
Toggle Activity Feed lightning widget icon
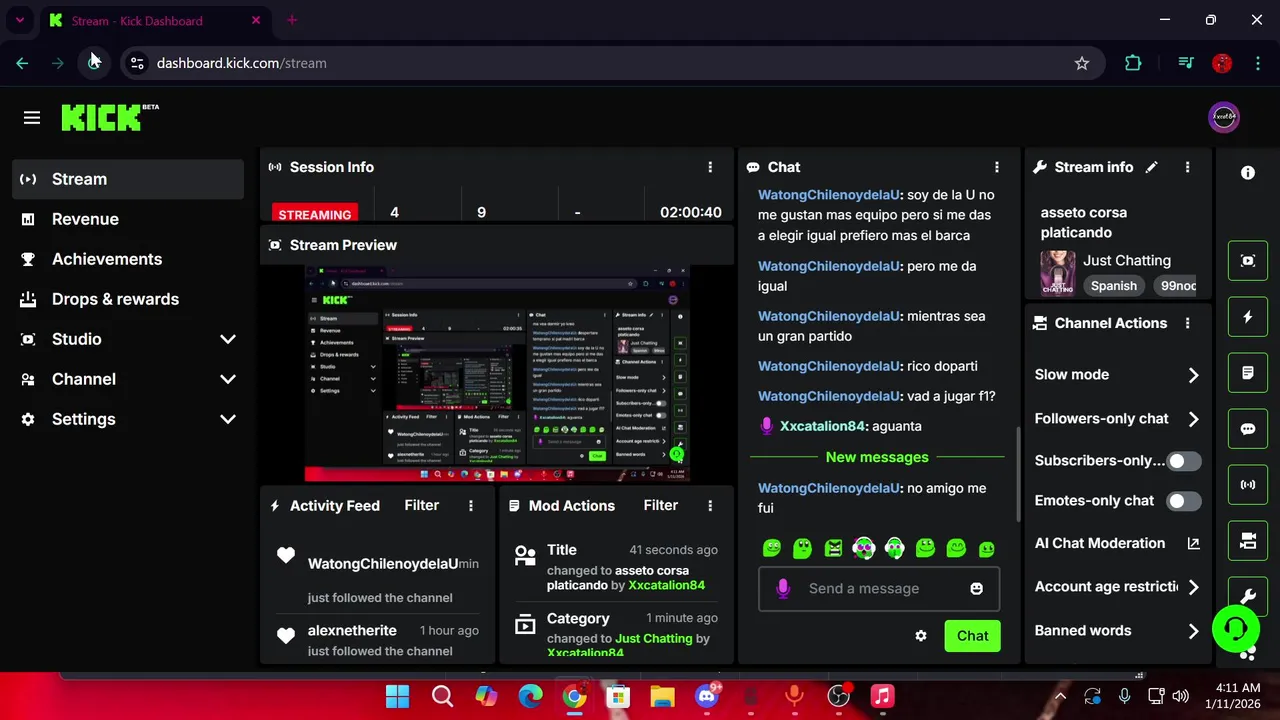tap(1248, 317)
